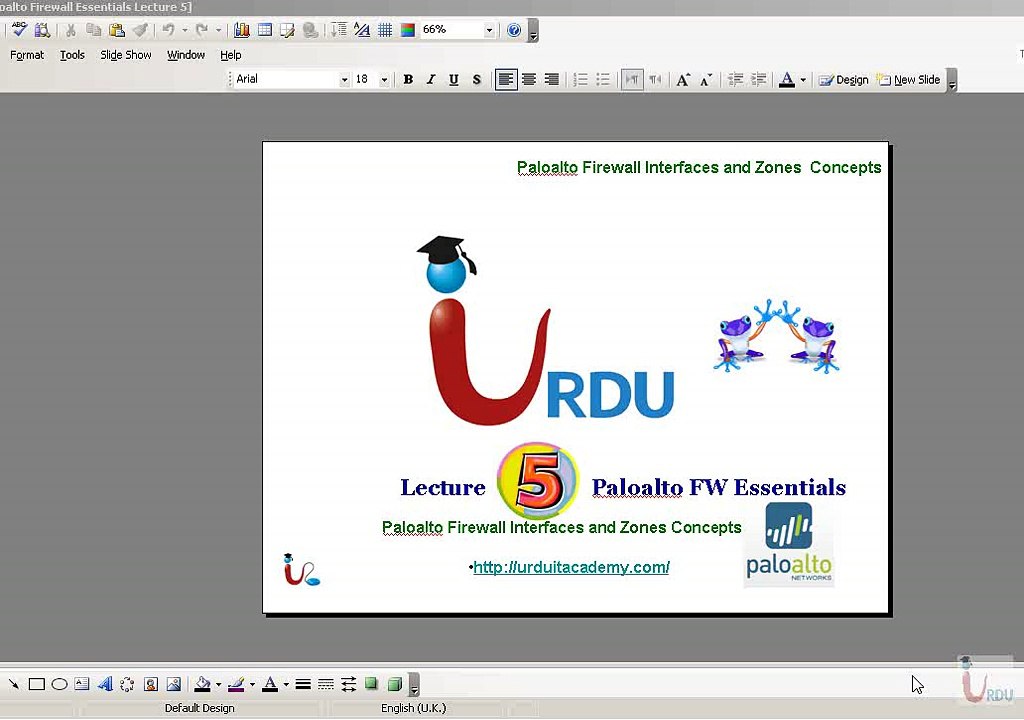
Task: Open Microsoft PowerPoint Help
Action: 514,30
